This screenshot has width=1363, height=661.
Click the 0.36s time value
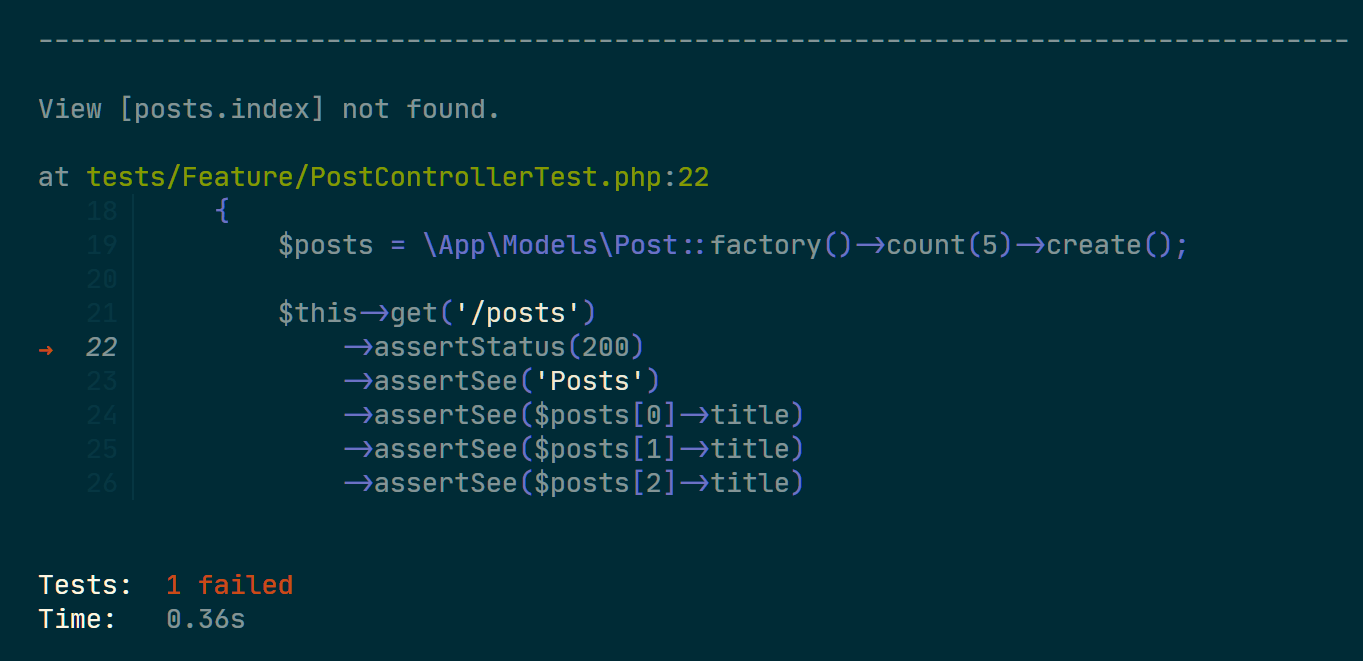[x=206, y=619]
